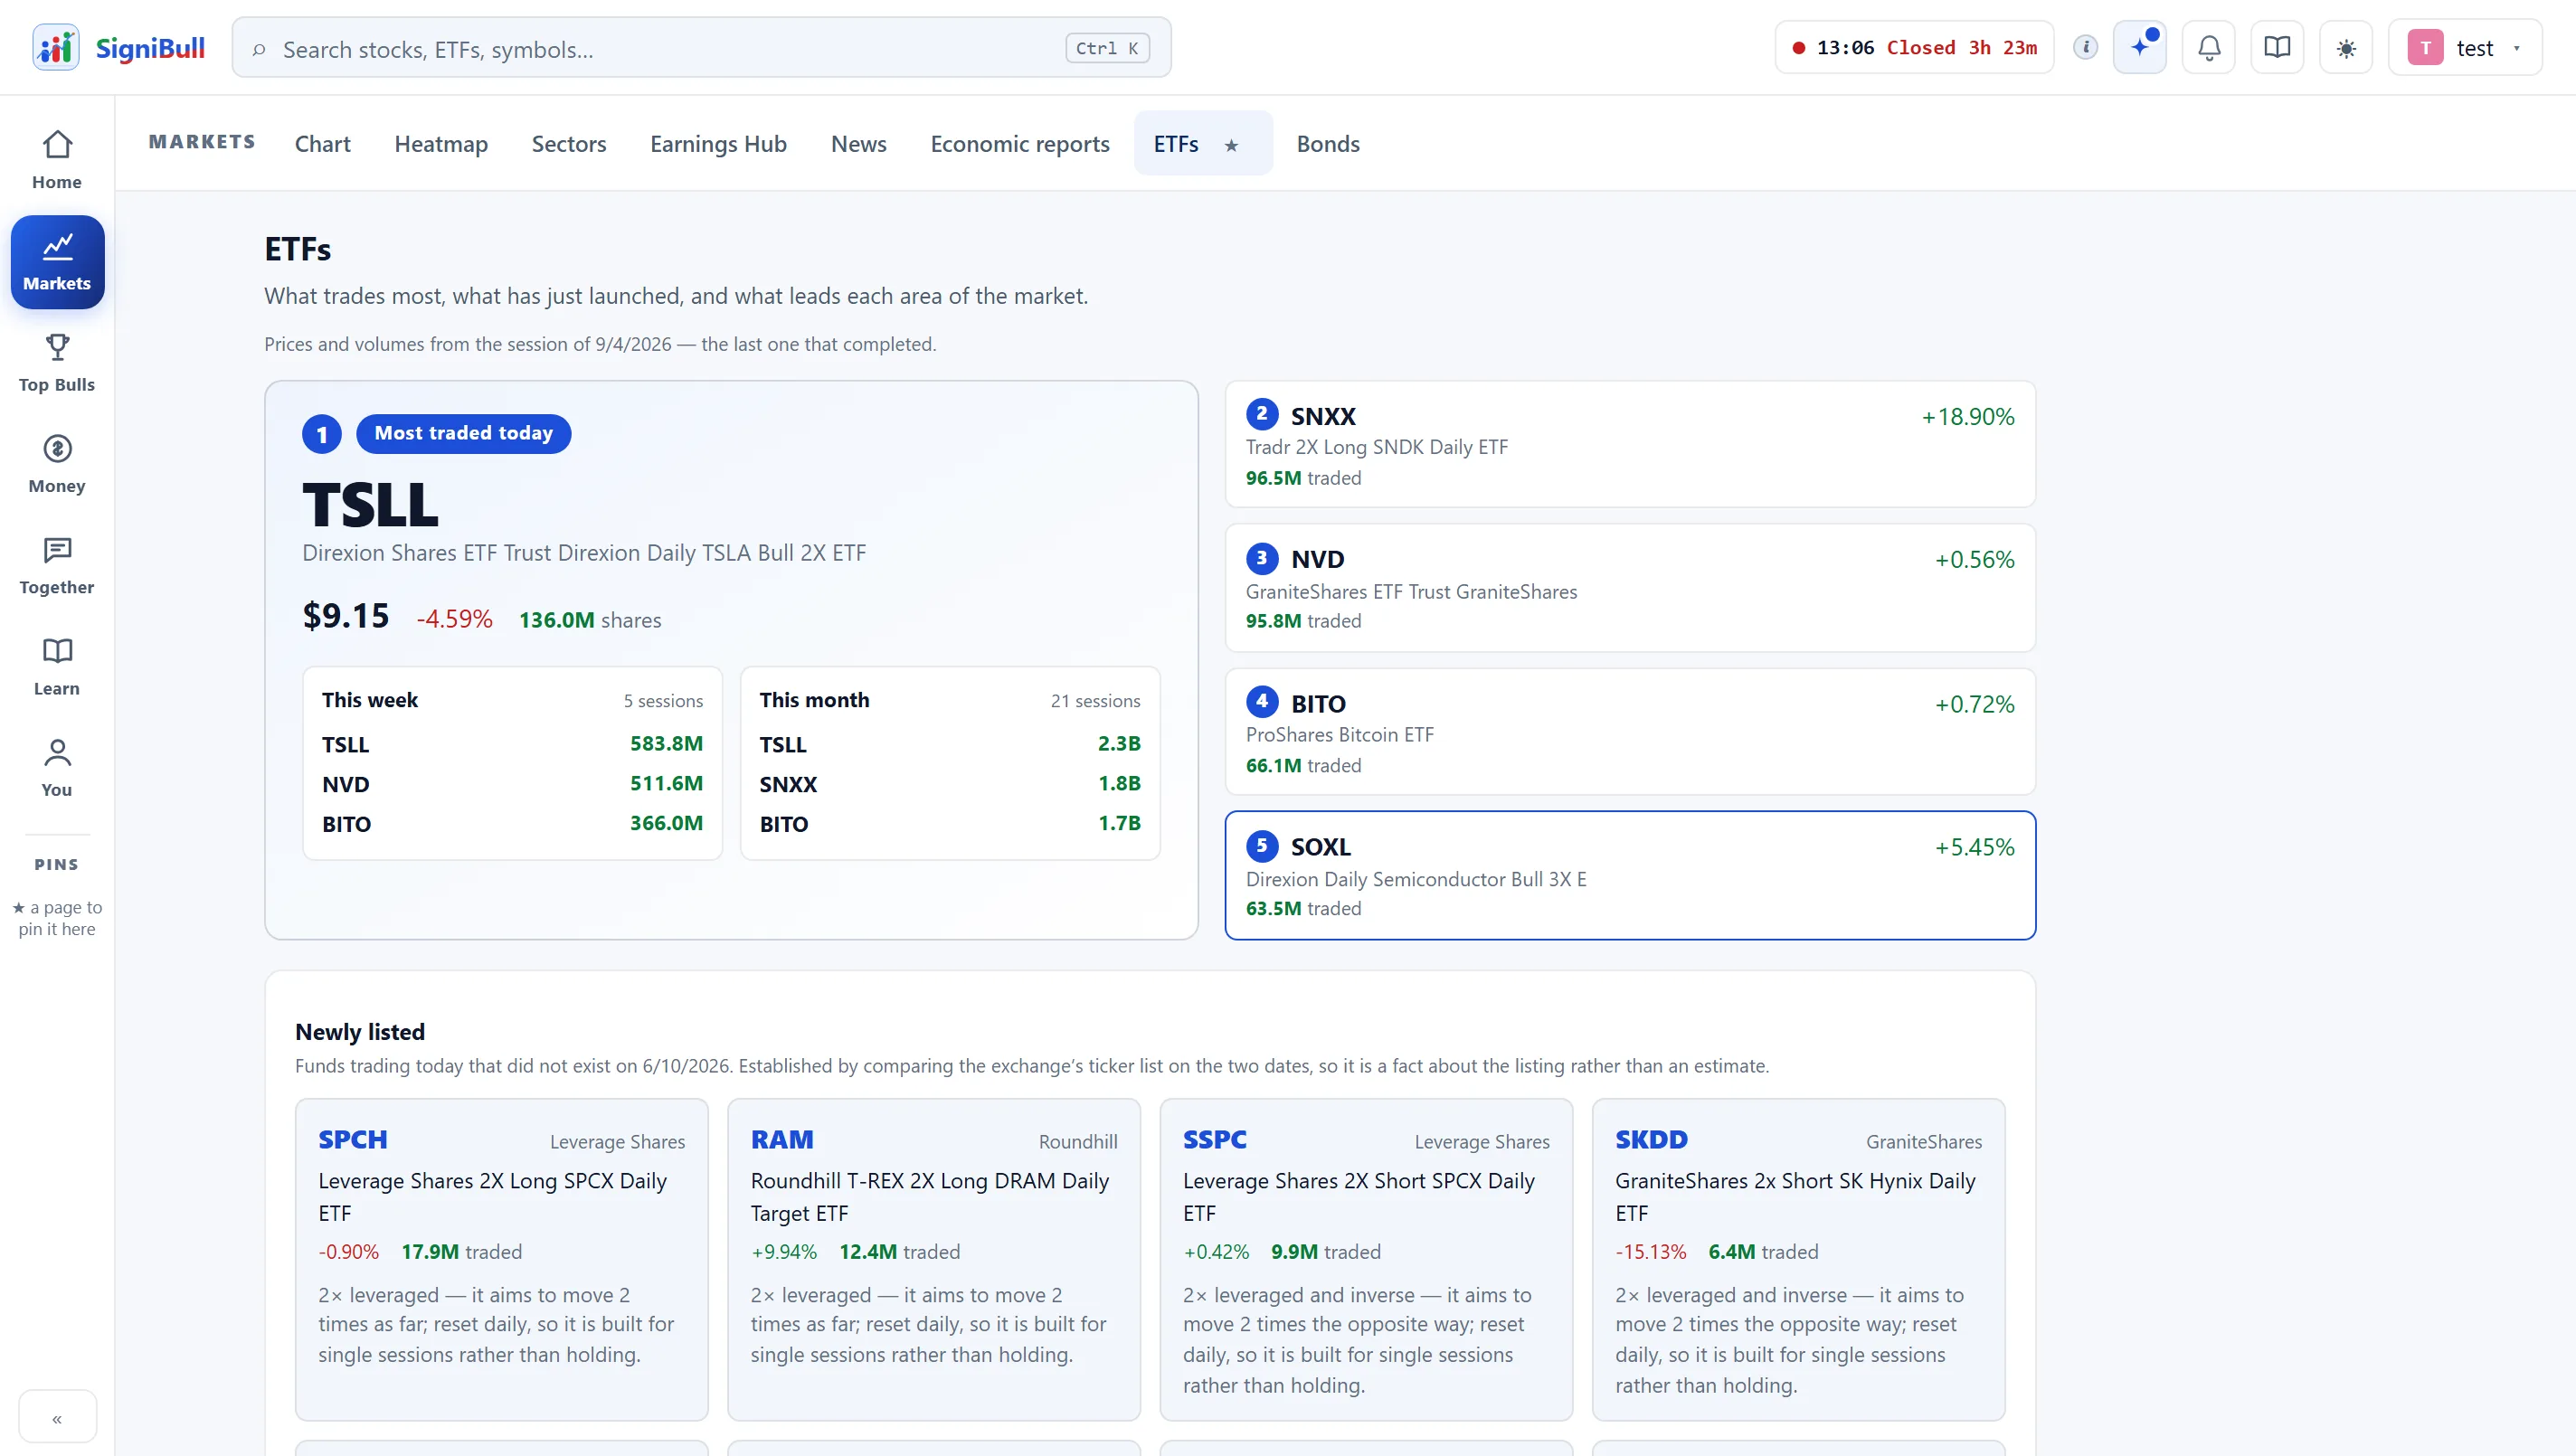The image size is (2576, 1456).
Task: Open the RAM newly listed card
Action: 934,1259
